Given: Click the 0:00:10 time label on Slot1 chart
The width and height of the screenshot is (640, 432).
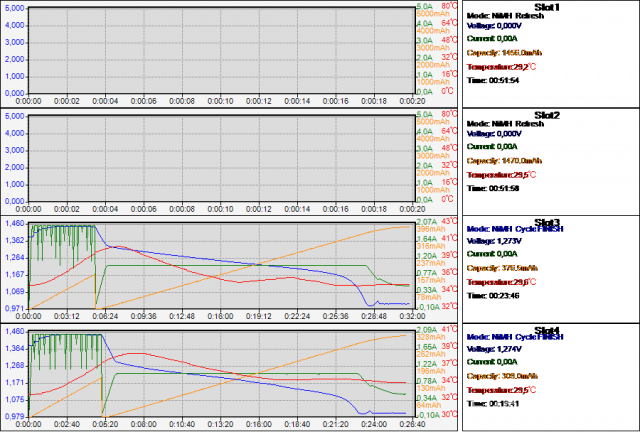Looking at the screenshot, I should [220, 101].
